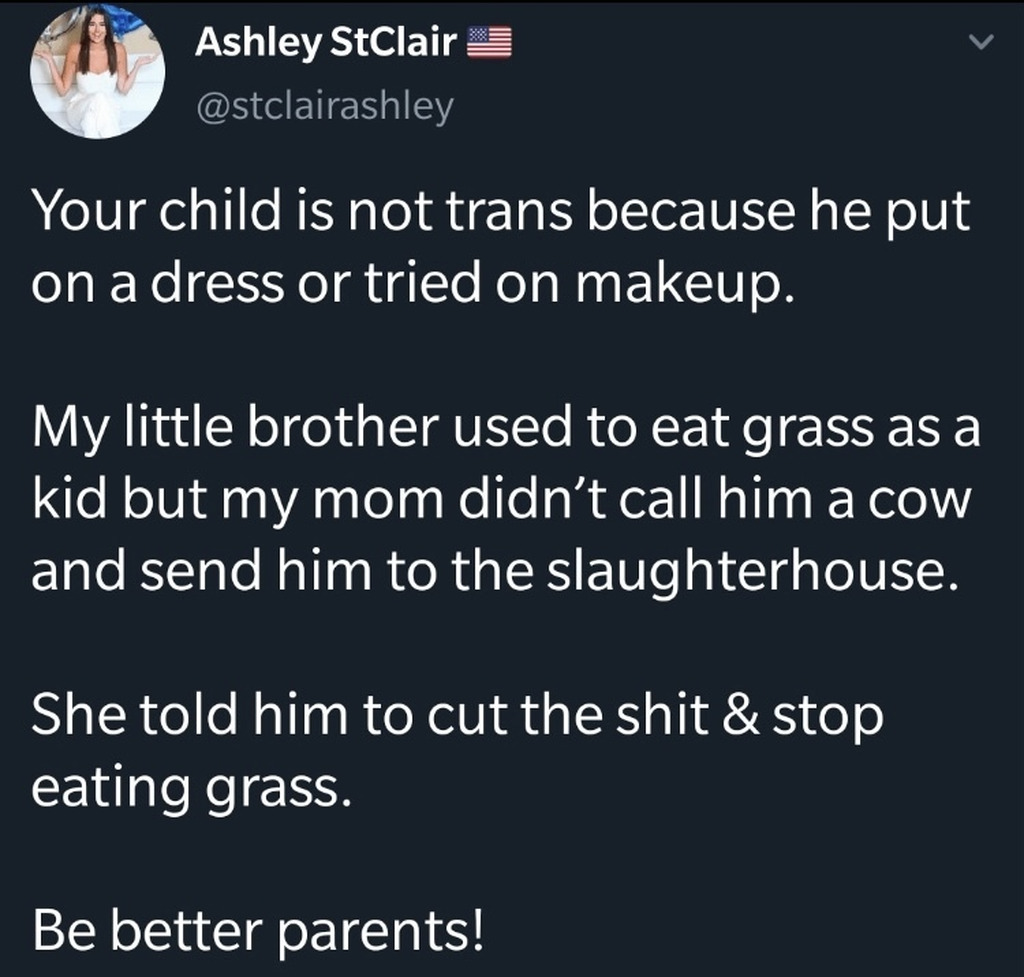Image resolution: width=1024 pixels, height=977 pixels.
Task: Select the line "She told him to cut"
Action: pos(457,716)
